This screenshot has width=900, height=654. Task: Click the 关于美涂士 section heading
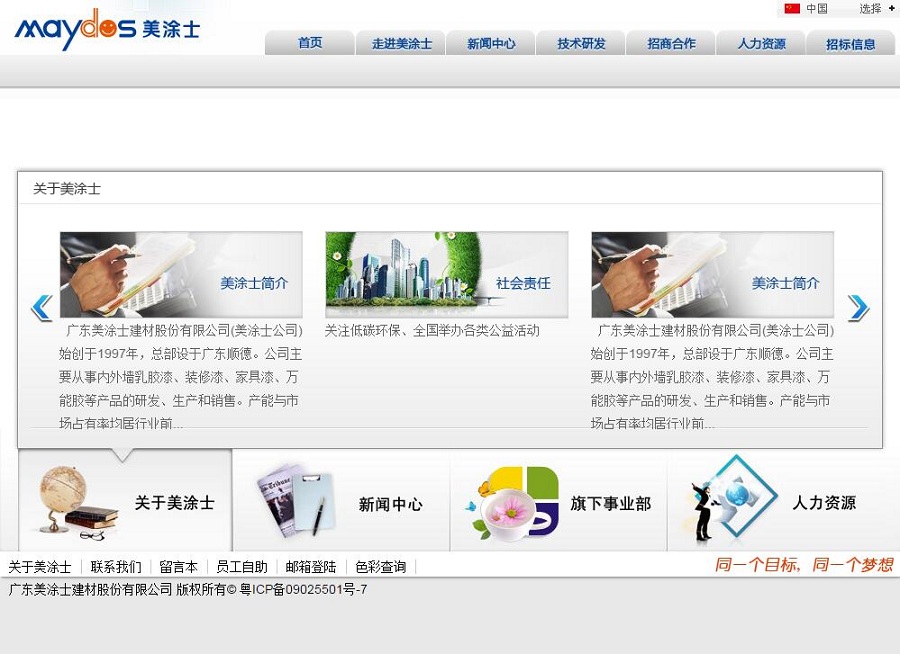coord(67,188)
